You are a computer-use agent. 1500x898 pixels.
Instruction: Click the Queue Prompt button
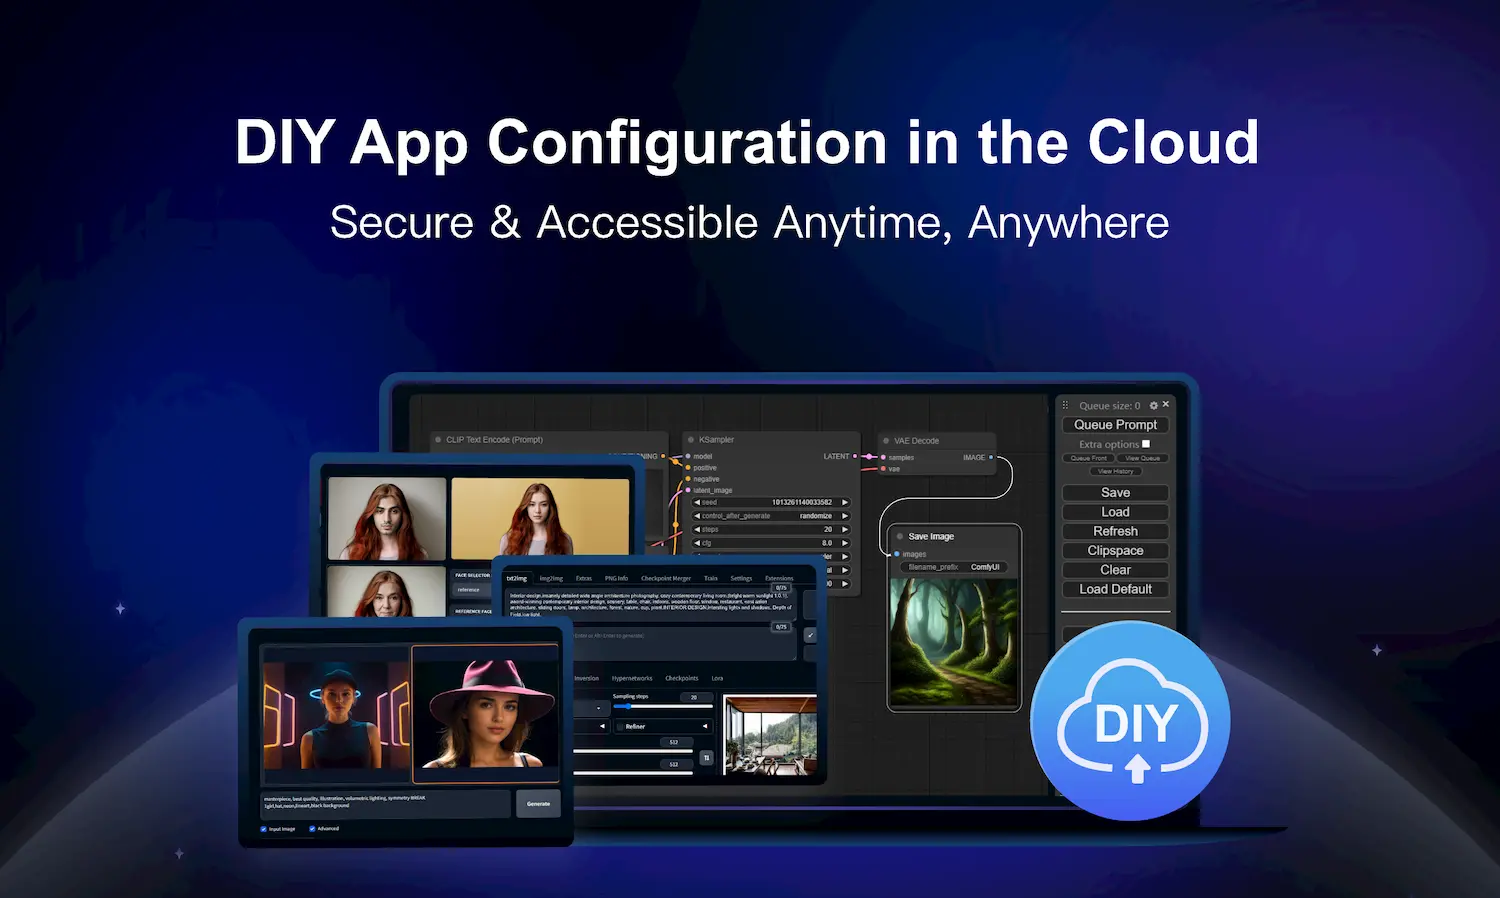point(1115,425)
